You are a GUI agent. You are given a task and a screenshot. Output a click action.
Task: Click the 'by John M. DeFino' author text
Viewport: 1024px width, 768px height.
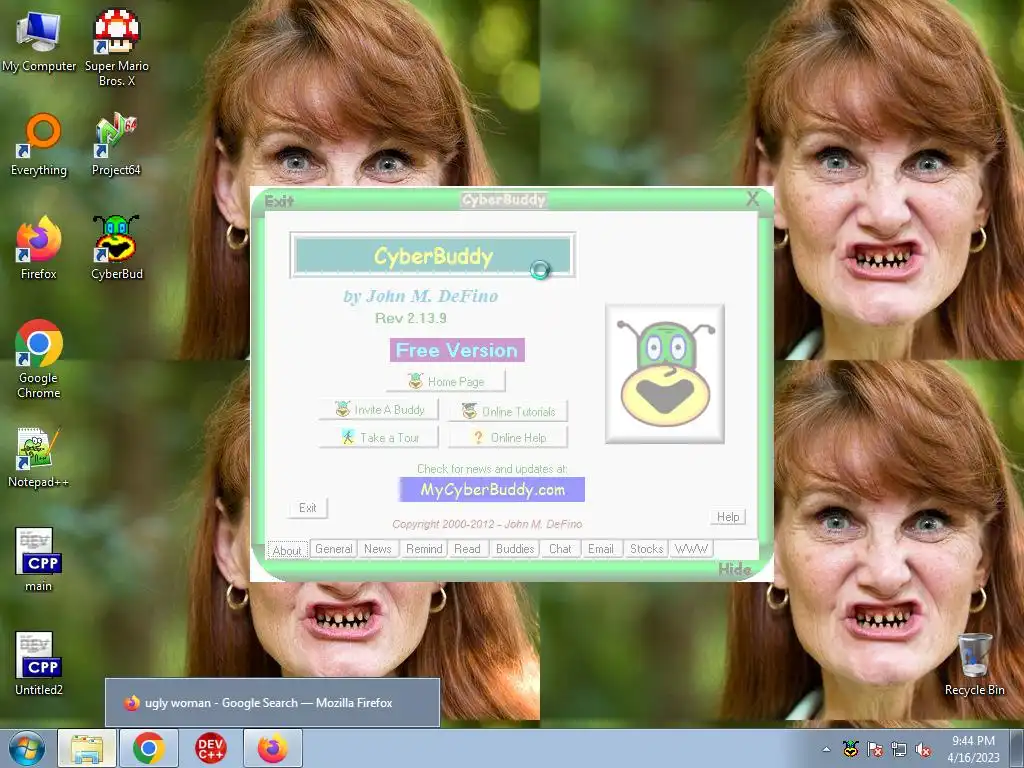point(421,296)
